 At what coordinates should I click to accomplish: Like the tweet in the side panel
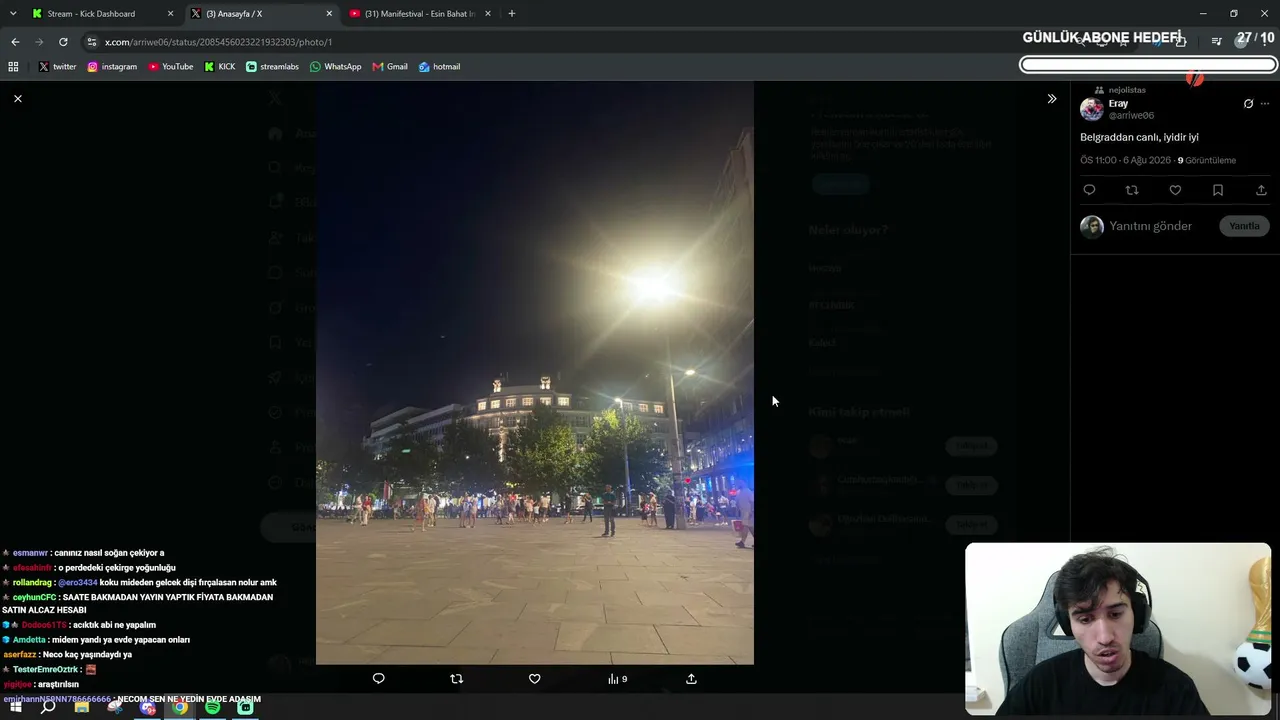1175,190
